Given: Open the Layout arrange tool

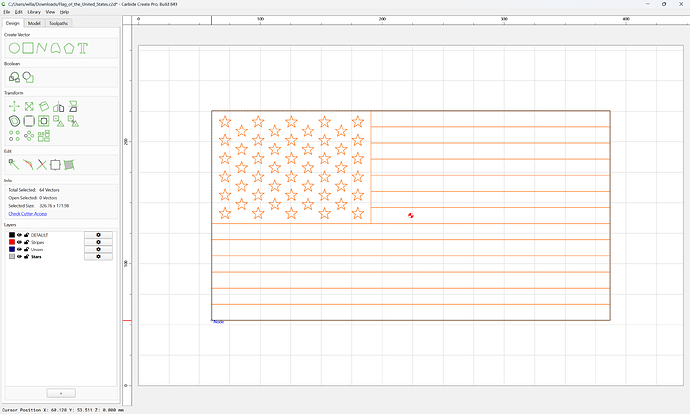Looking at the screenshot, I should (44, 136).
